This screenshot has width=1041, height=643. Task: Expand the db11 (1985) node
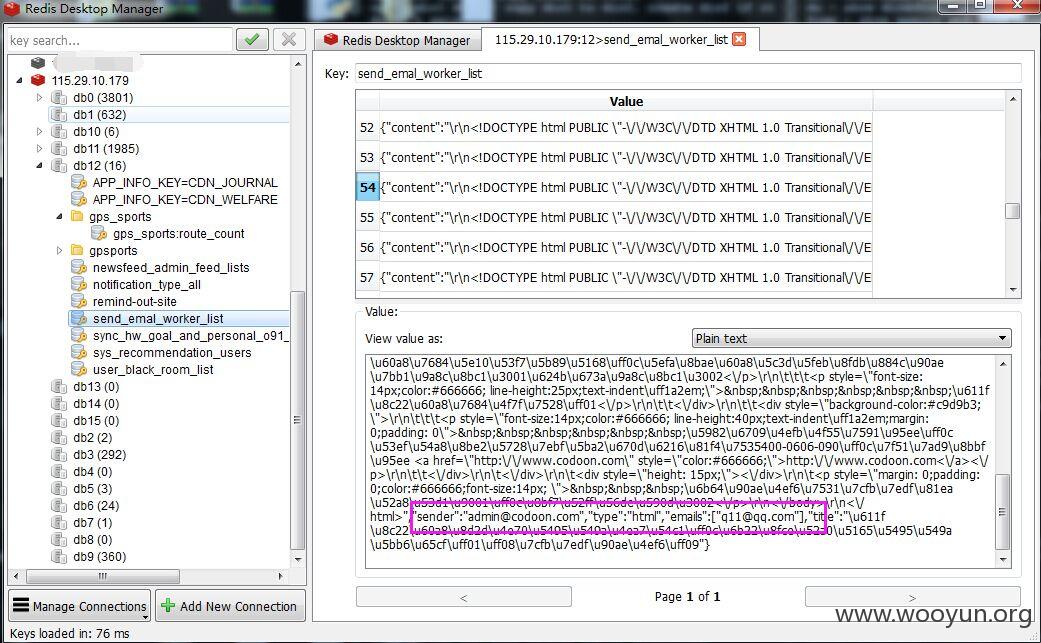39,149
